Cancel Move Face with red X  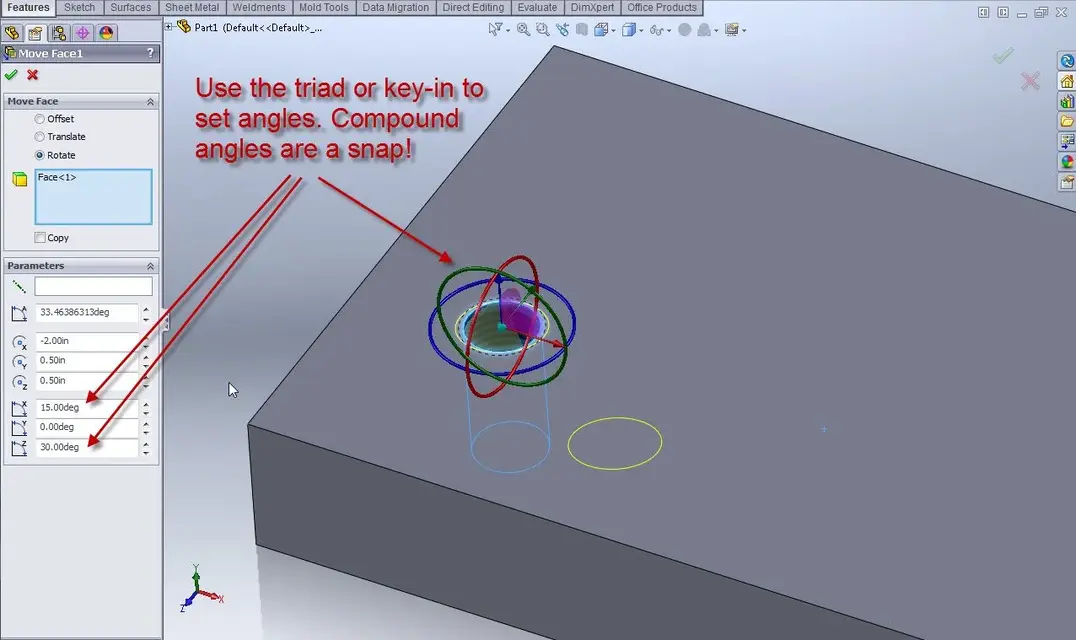coord(32,75)
